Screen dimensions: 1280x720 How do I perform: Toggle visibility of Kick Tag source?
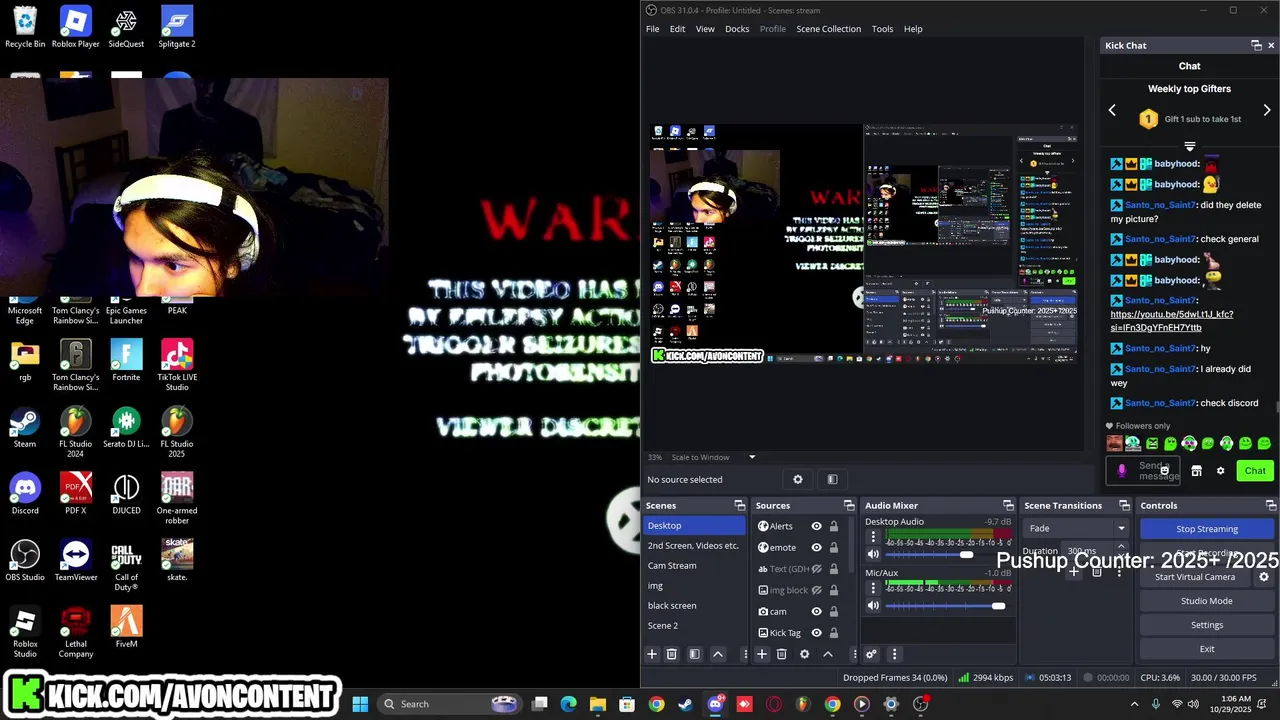816,632
